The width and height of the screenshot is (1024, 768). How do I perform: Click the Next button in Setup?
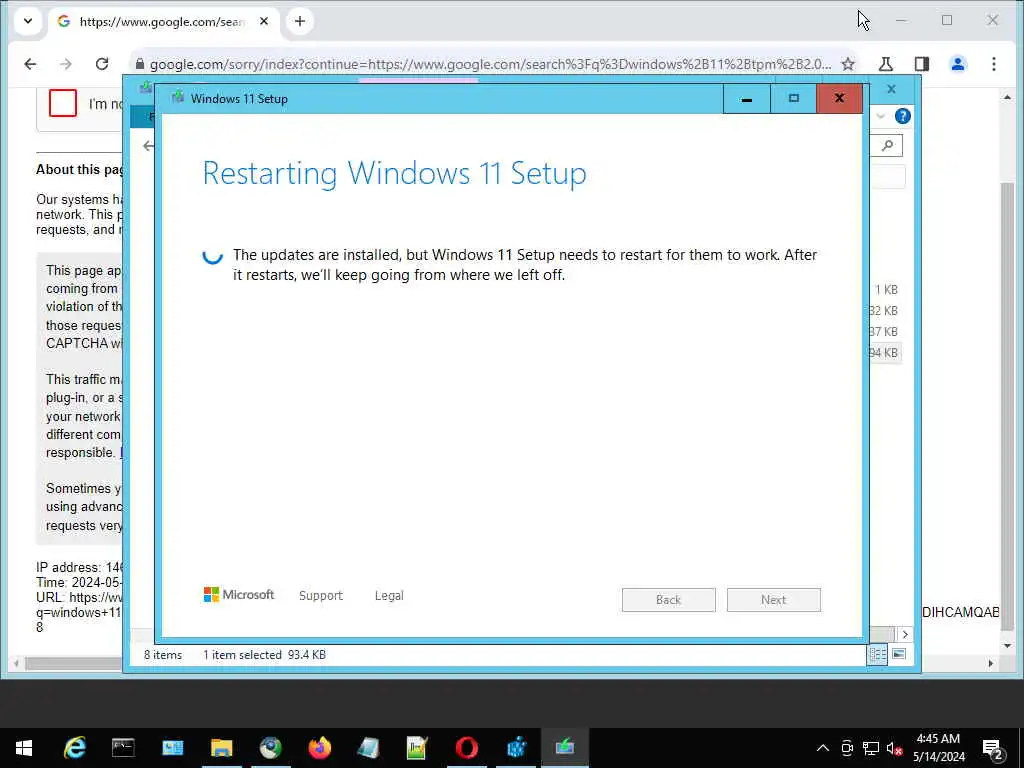point(773,600)
